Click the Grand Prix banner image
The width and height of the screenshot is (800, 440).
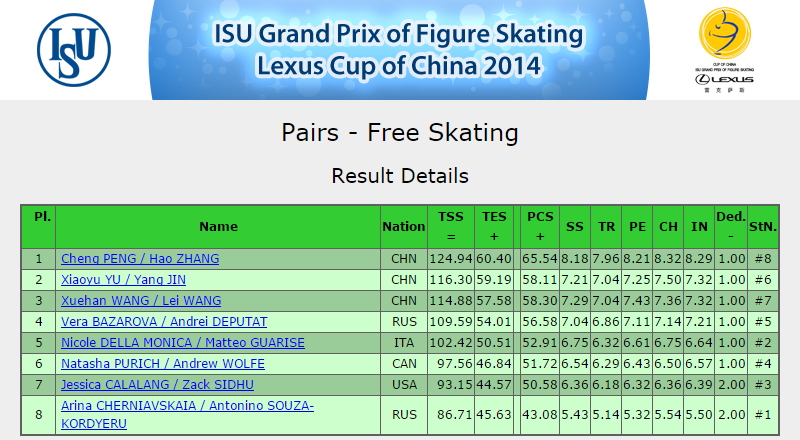click(399, 50)
